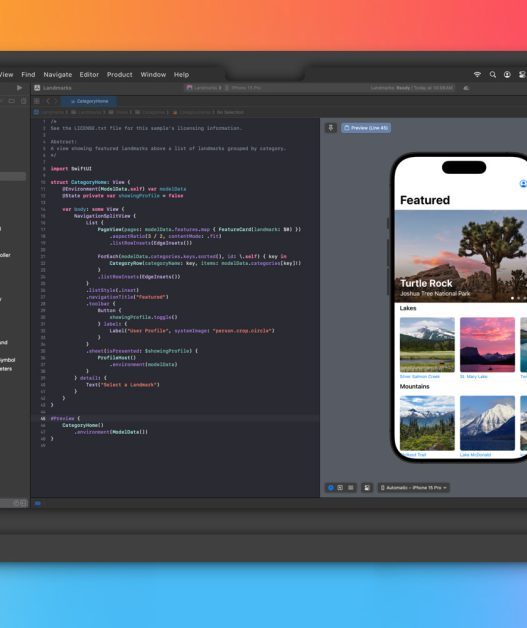Switch to Selectable preview mode
The width and height of the screenshot is (527, 628).
click(340, 487)
